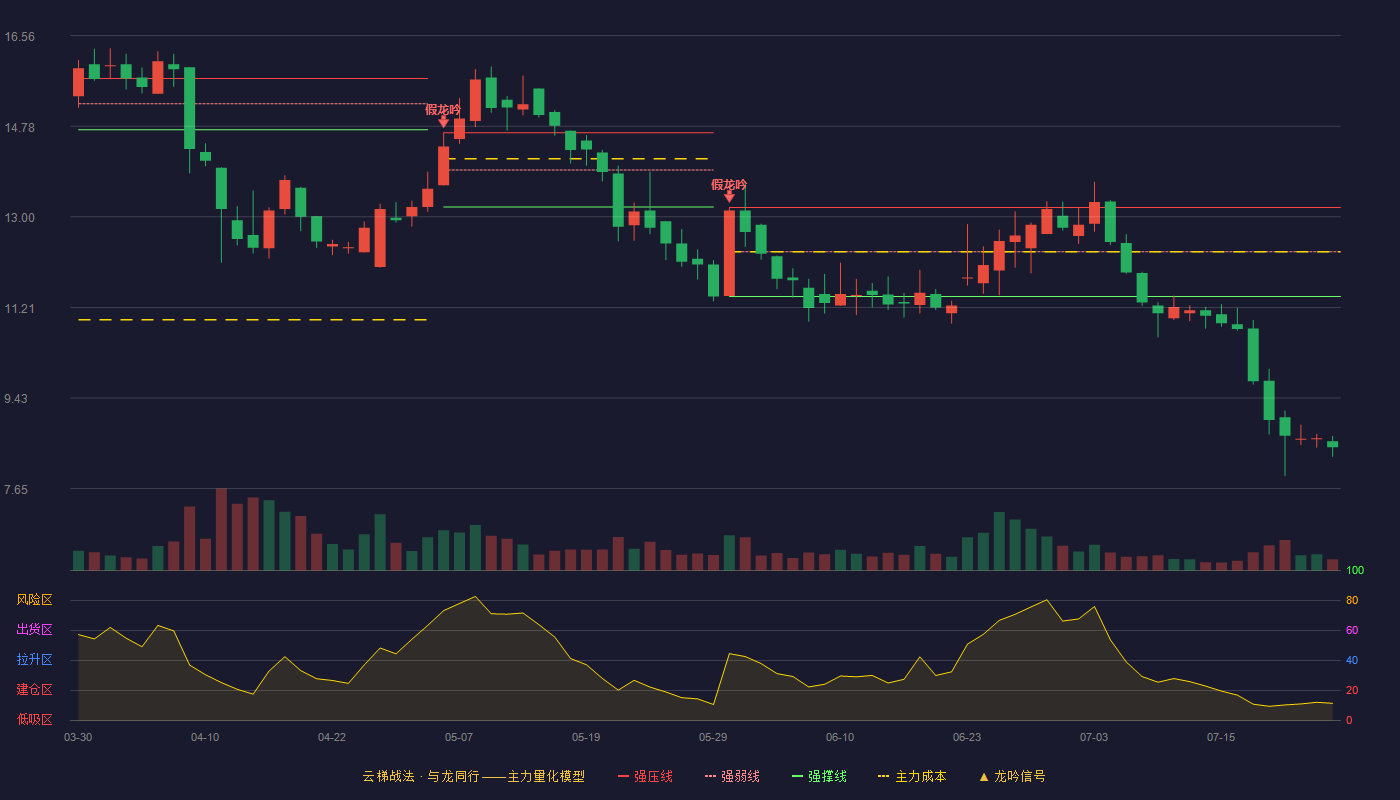Click the 40 indicator scale value

tap(1352, 660)
